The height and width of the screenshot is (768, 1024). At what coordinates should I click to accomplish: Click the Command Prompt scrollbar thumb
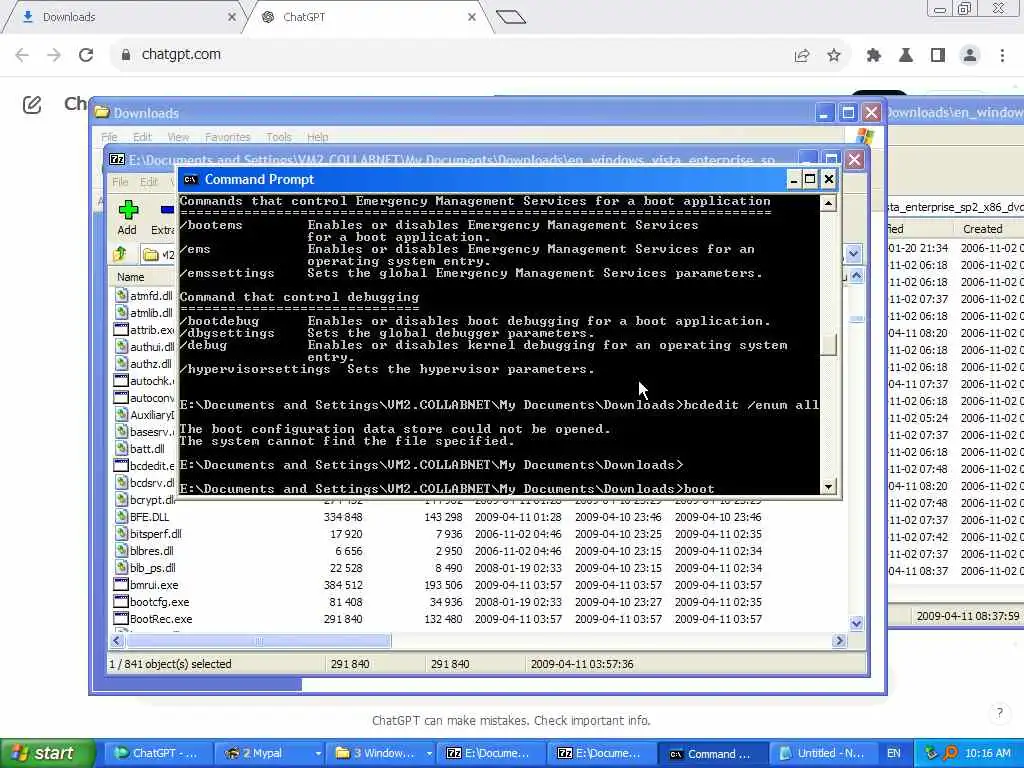(828, 345)
